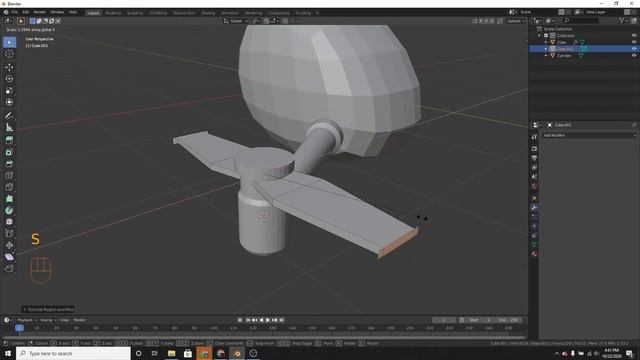Open the Add Modifier dropdown

[x=589, y=135]
